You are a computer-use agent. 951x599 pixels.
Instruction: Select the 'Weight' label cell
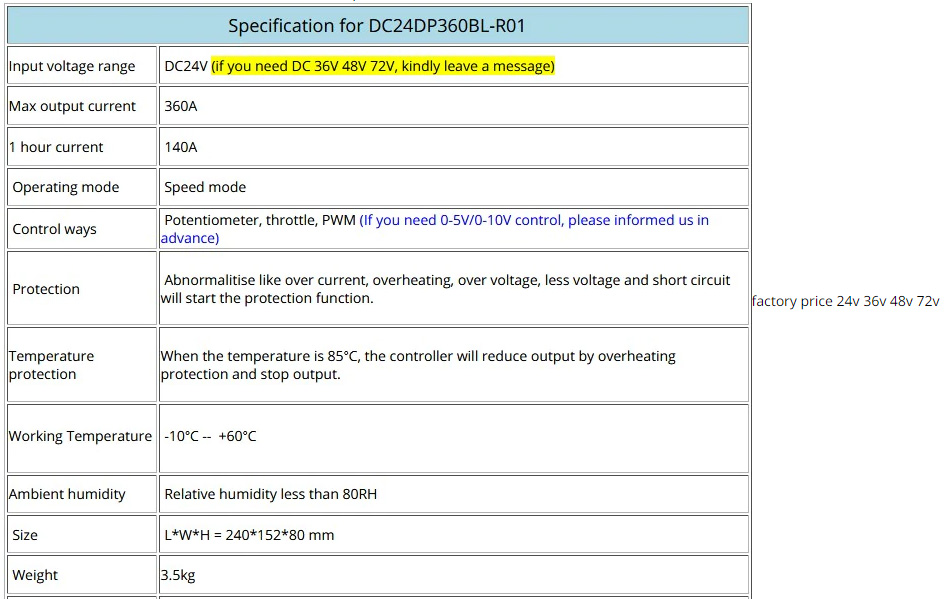pos(82,575)
